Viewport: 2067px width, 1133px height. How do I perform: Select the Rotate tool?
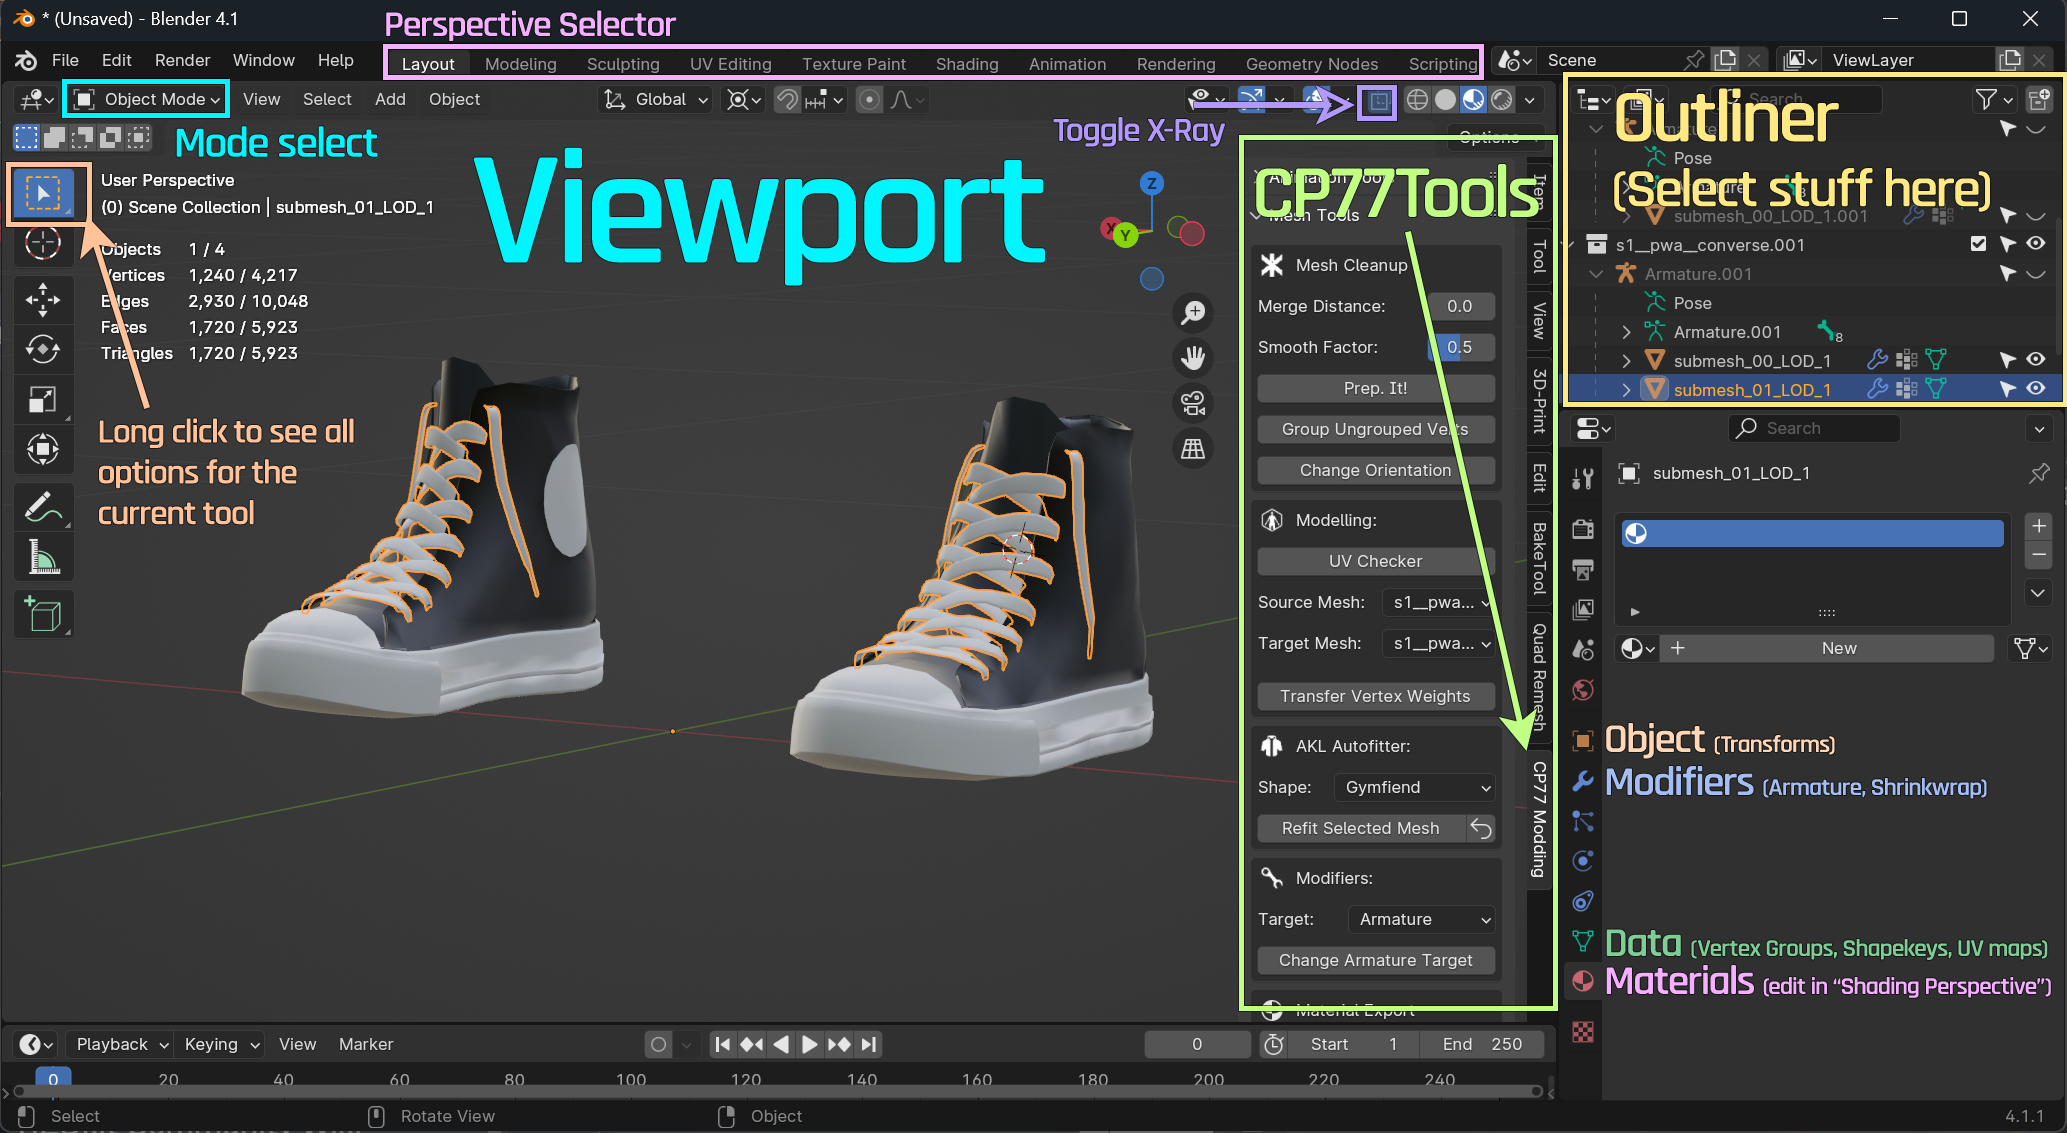coord(42,349)
